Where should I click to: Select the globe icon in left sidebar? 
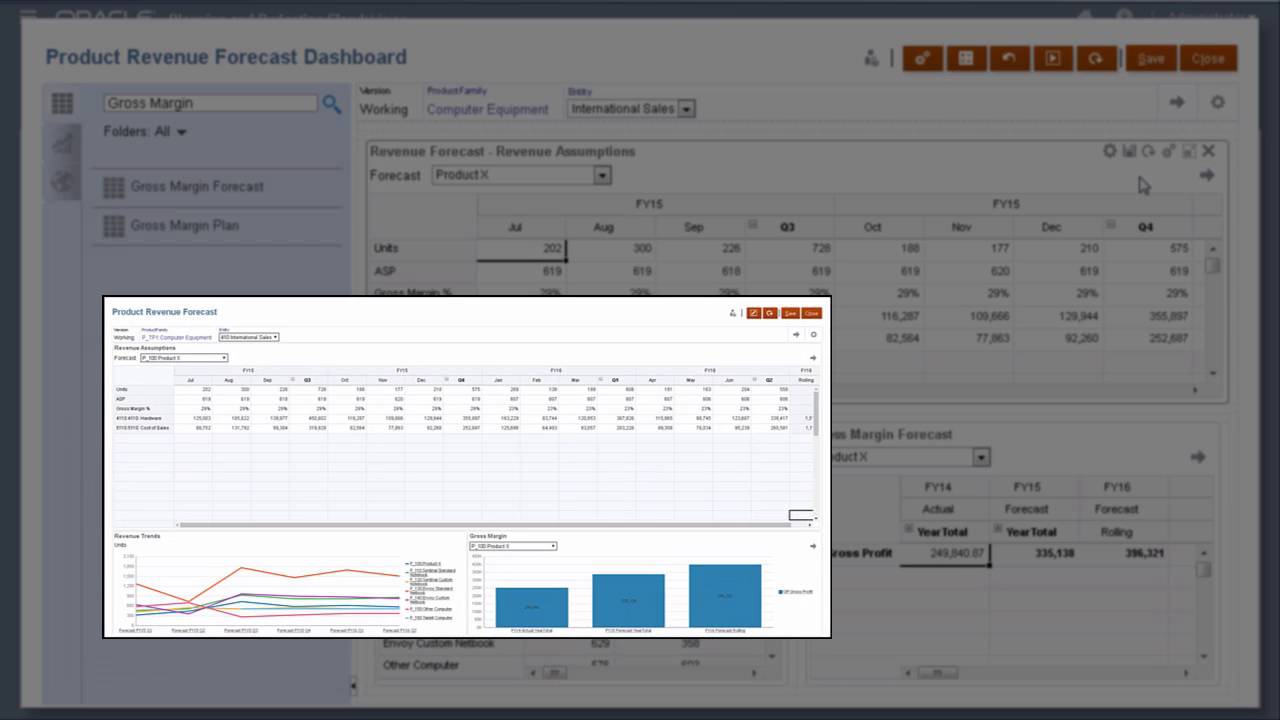click(x=62, y=181)
